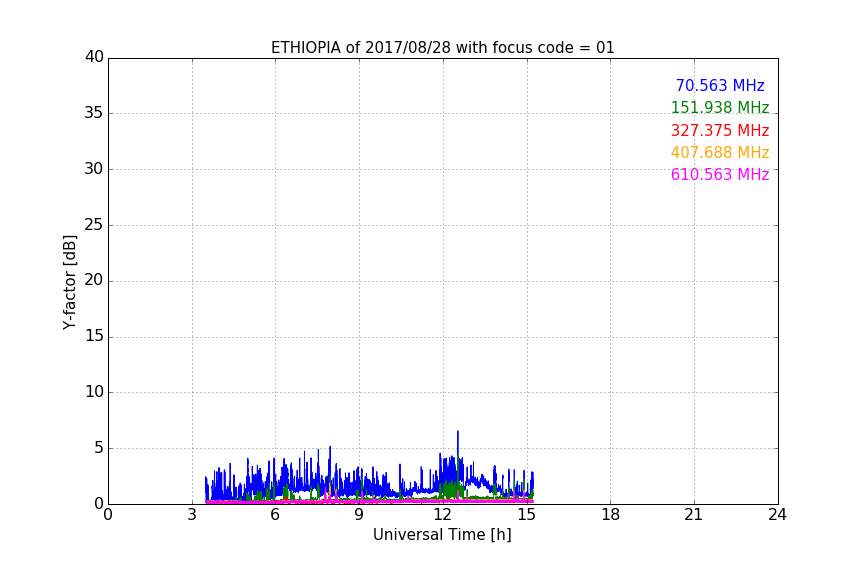Select the 407.688 MHz legend label
The image size is (864, 576).
coord(720,152)
